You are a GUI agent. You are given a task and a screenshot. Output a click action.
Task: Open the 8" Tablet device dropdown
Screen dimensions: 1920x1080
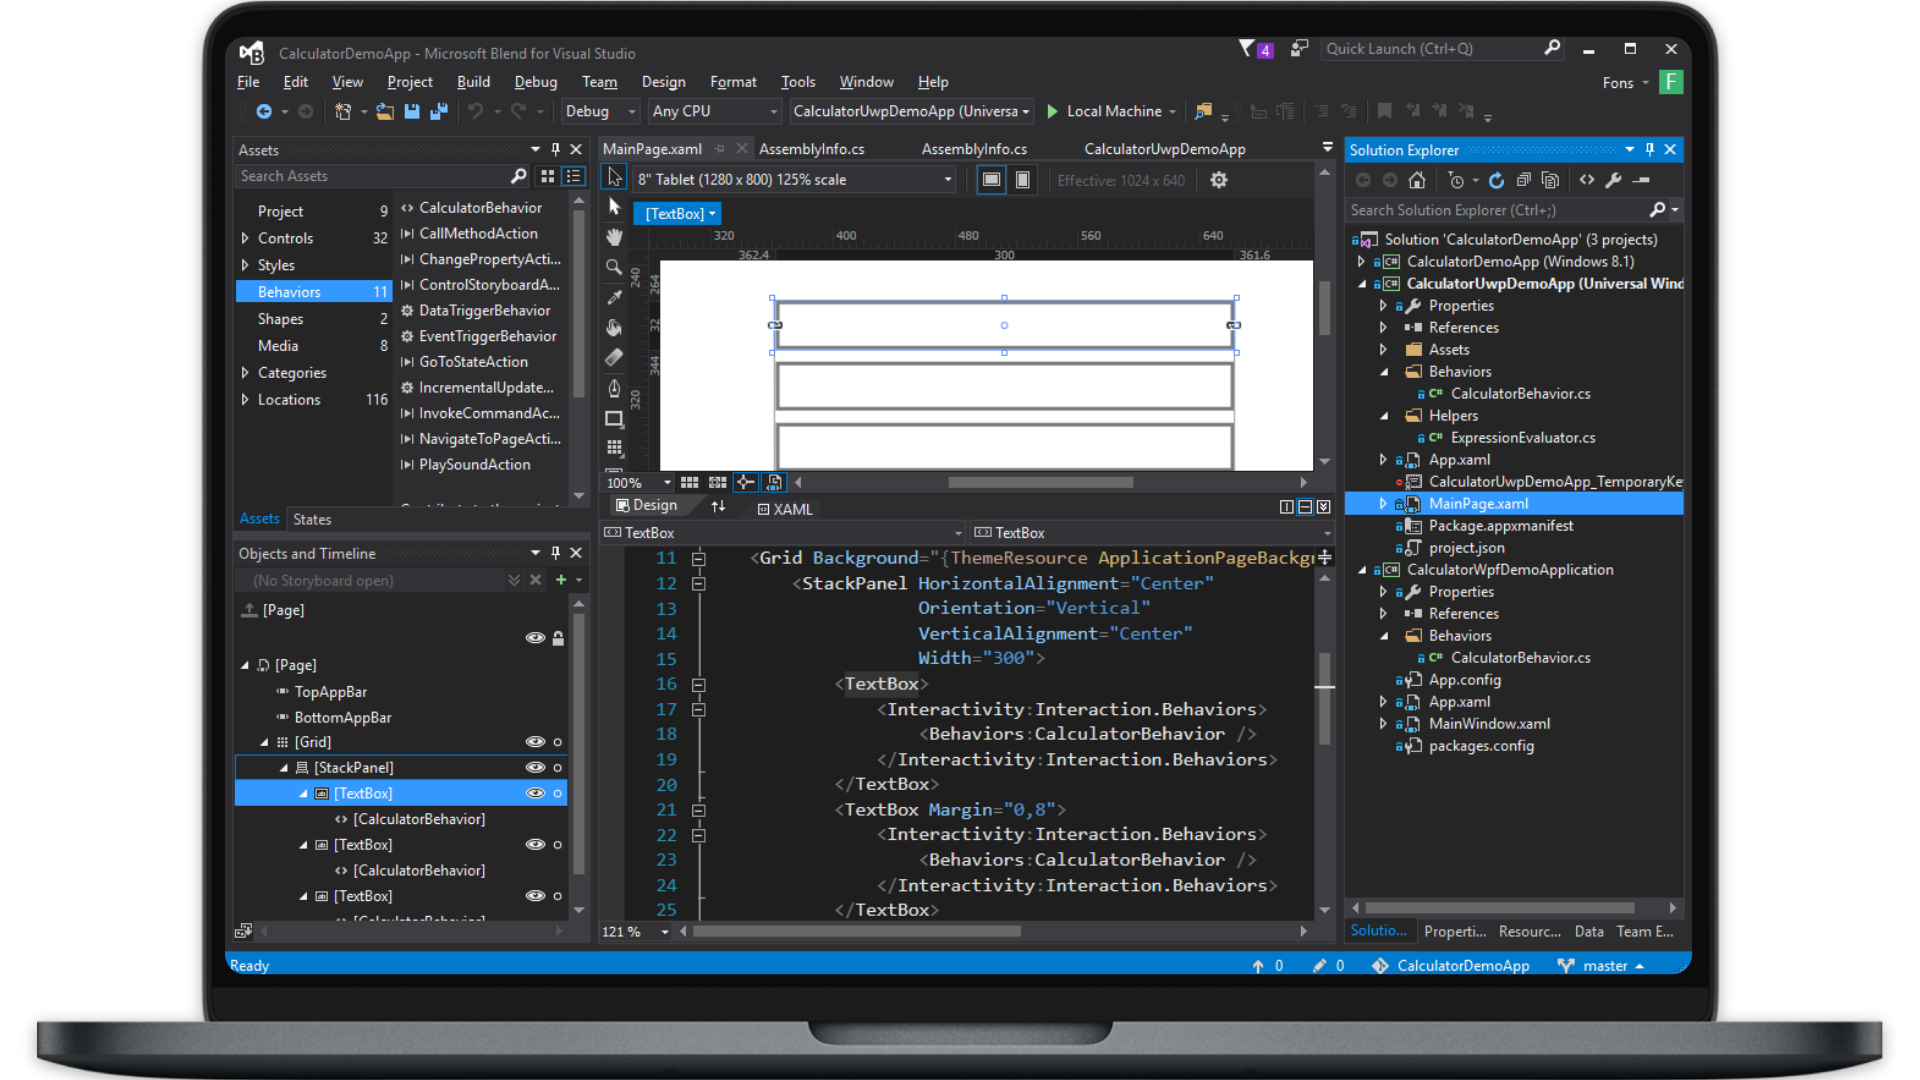pos(794,180)
